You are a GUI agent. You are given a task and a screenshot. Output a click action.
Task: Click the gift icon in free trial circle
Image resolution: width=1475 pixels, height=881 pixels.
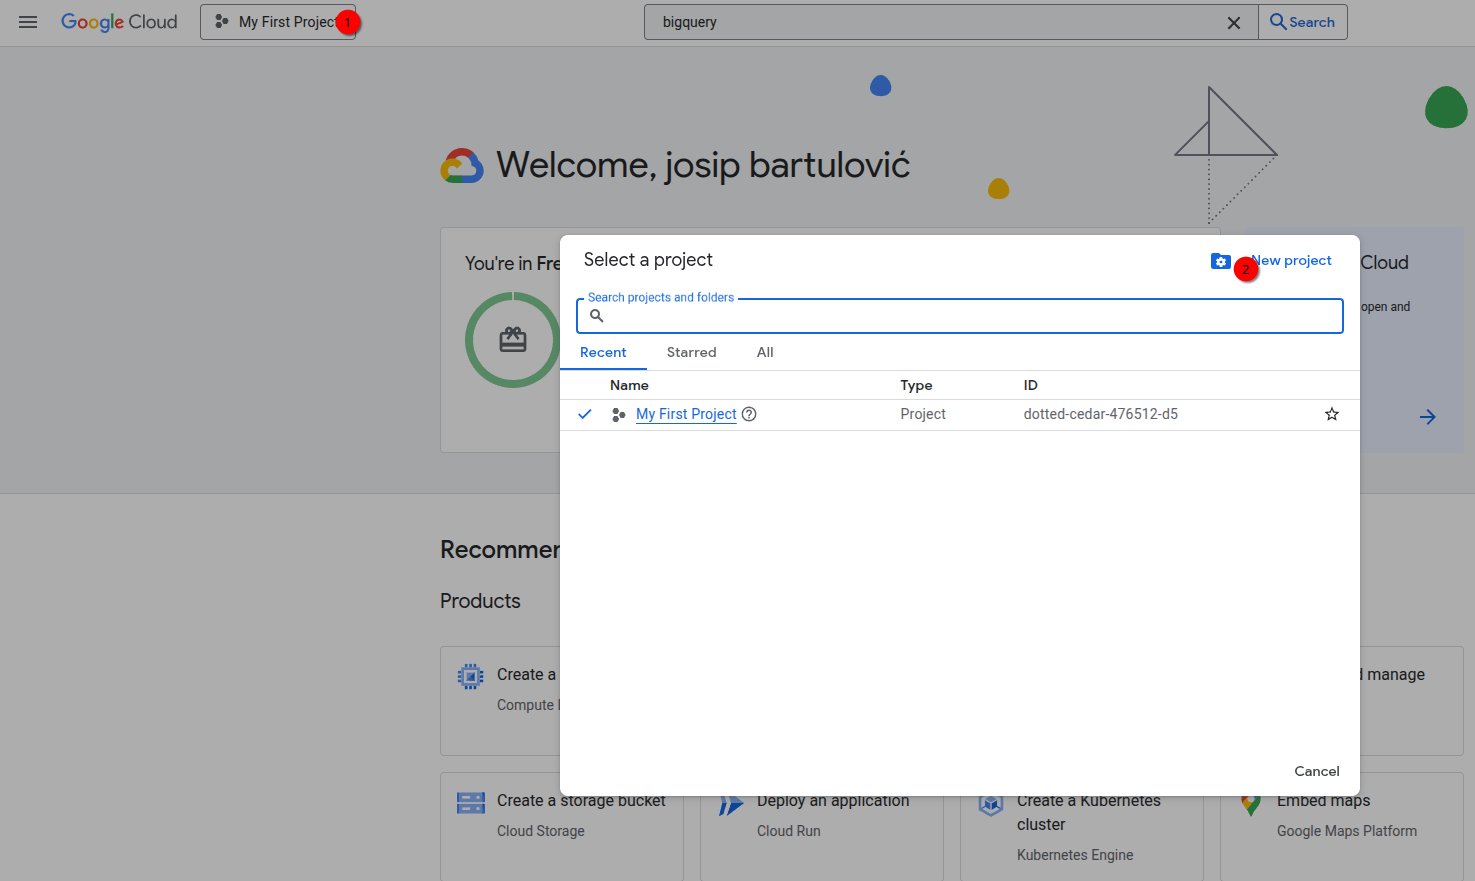pos(513,340)
